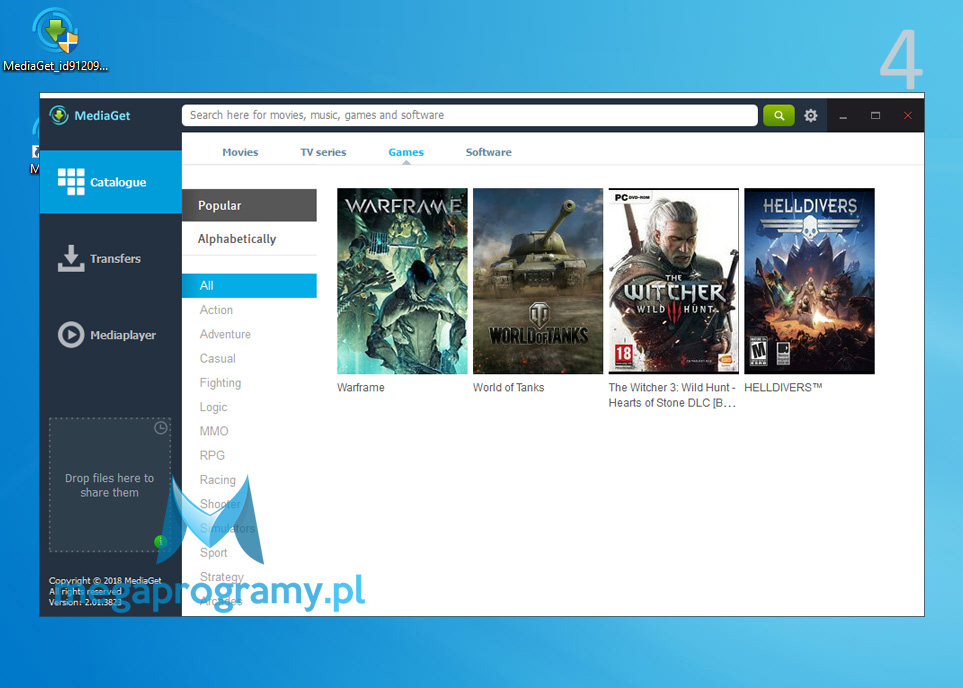The width and height of the screenshot is (963, 688).
Task: Click the clock icon in drop zone
Action: point(161,428)
